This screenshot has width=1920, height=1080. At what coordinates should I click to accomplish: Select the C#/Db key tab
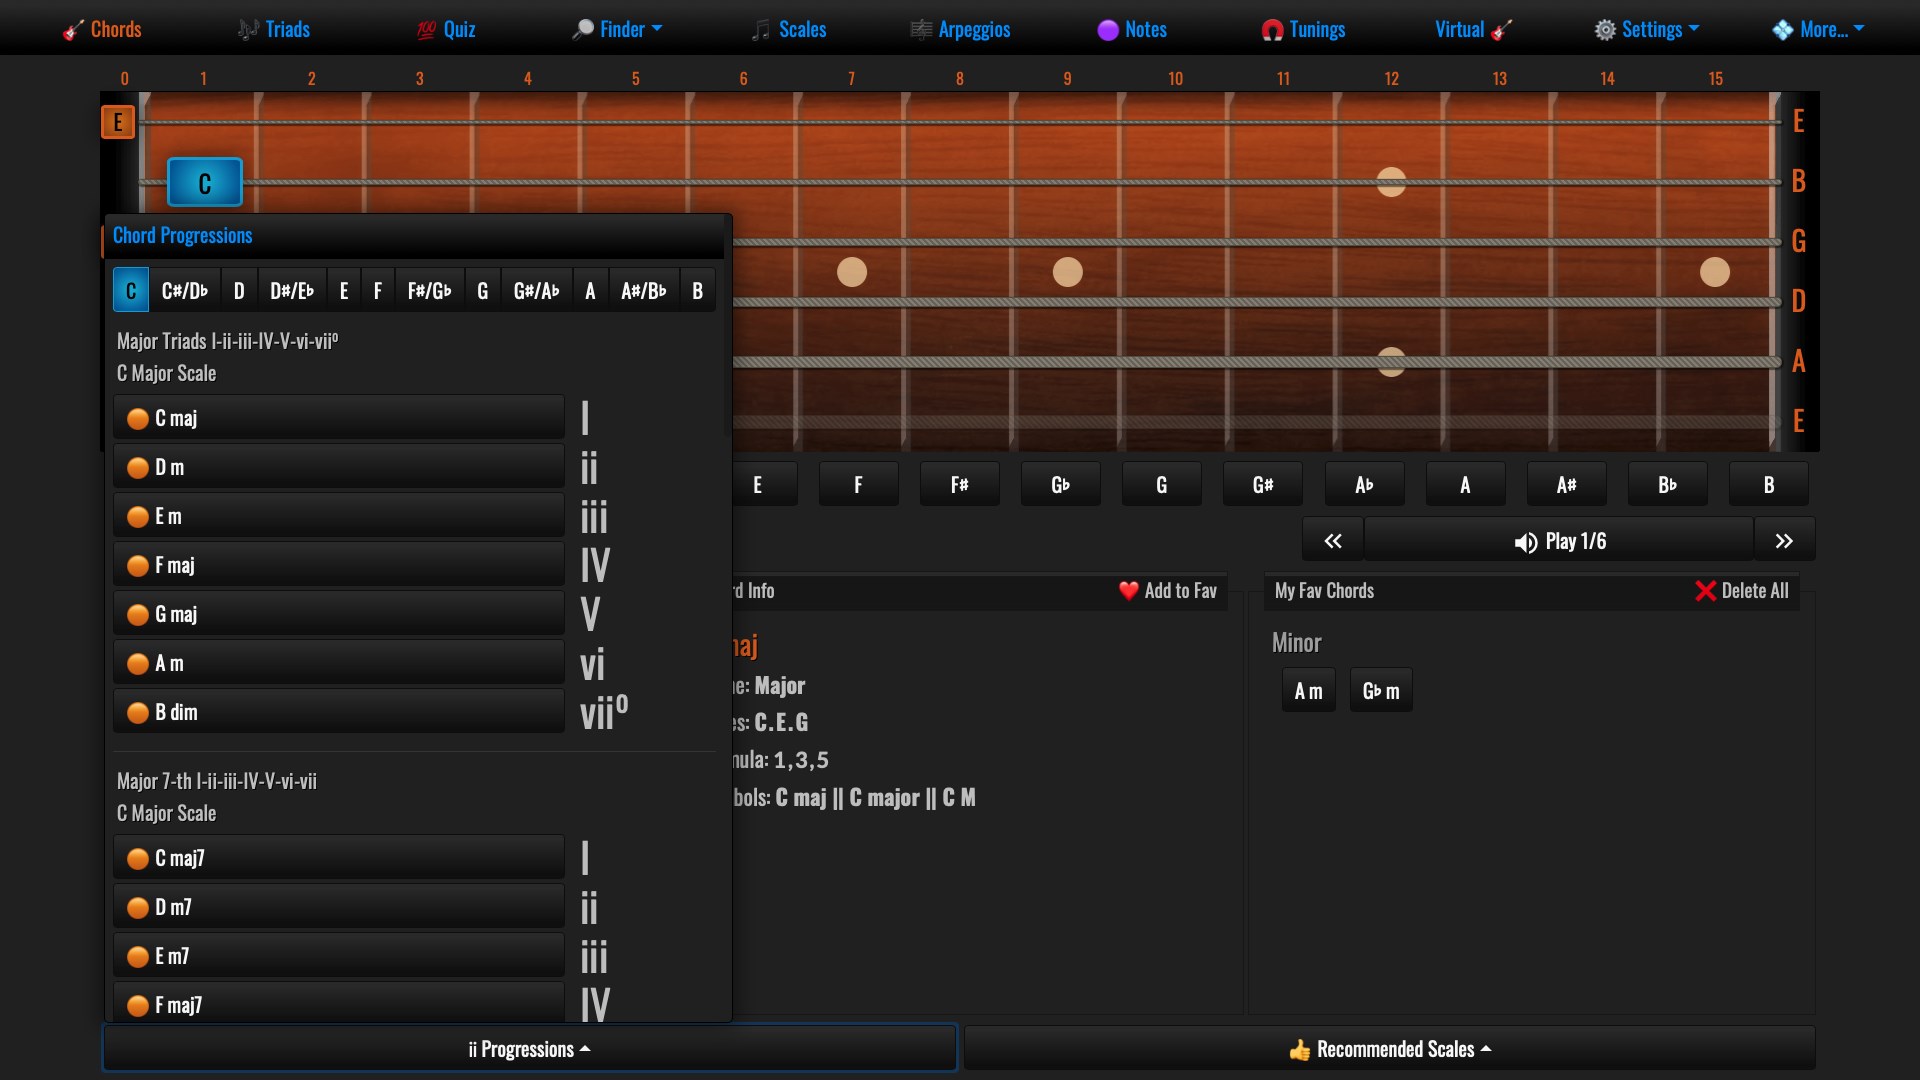(185, 290)
